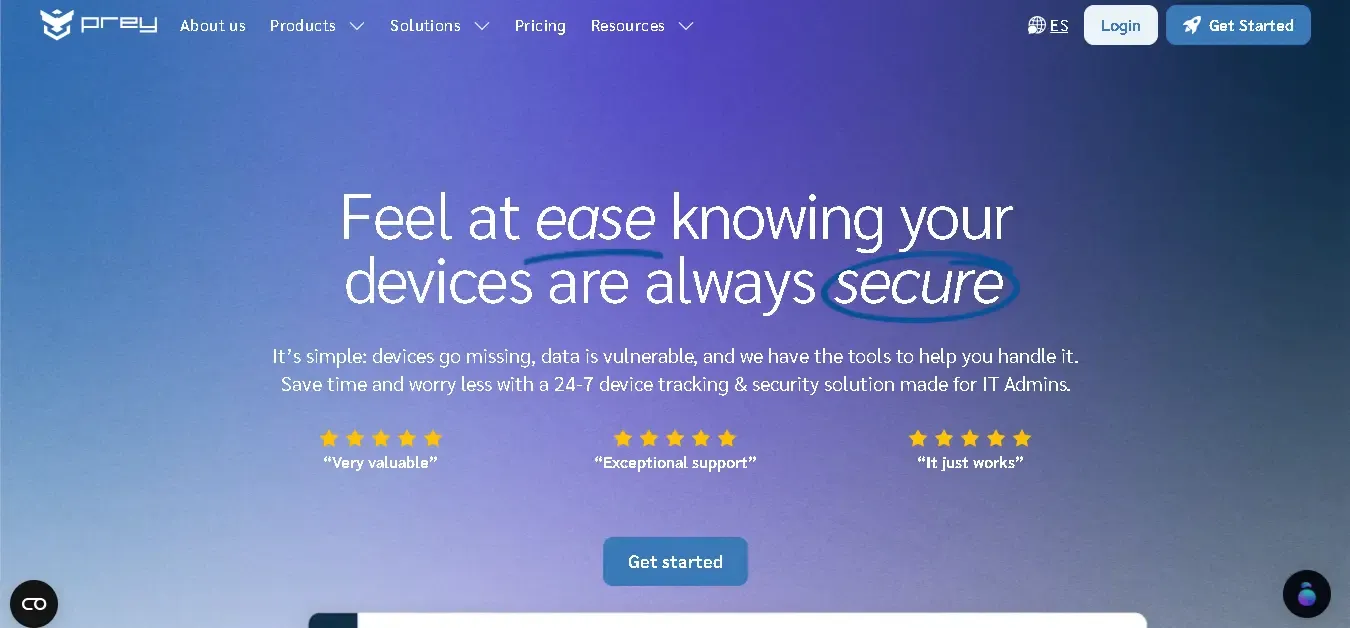Expand the Solutions dropdown
This screenshot has width=1350, height=628.
coord(439,26)
